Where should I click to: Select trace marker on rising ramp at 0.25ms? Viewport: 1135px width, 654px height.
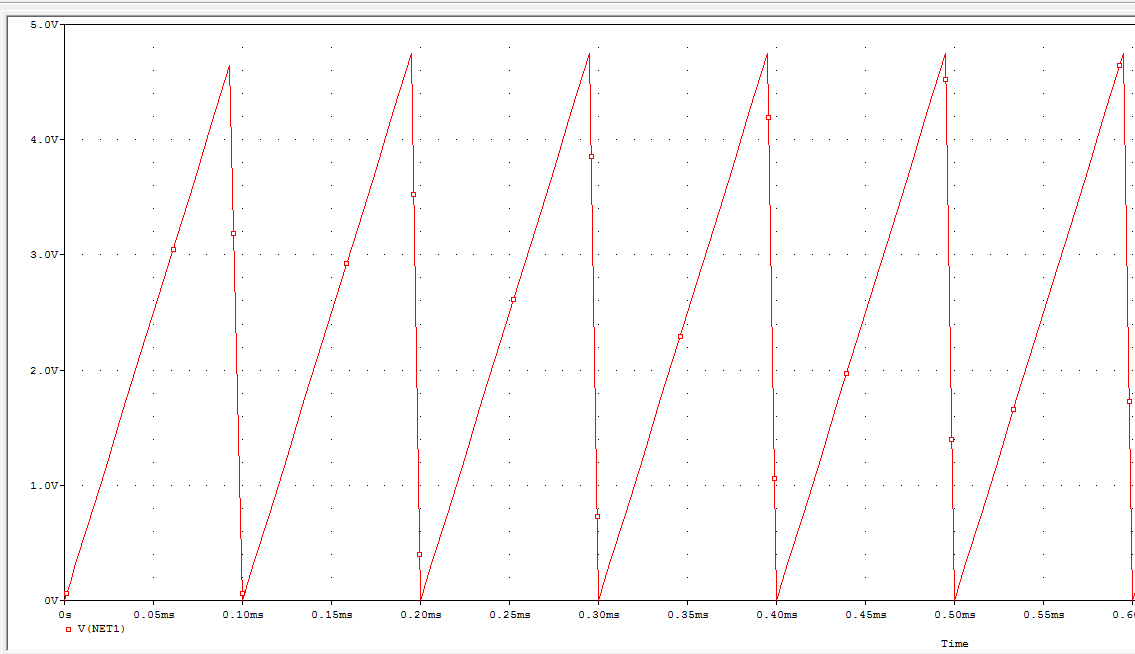(x=513, y=299)
